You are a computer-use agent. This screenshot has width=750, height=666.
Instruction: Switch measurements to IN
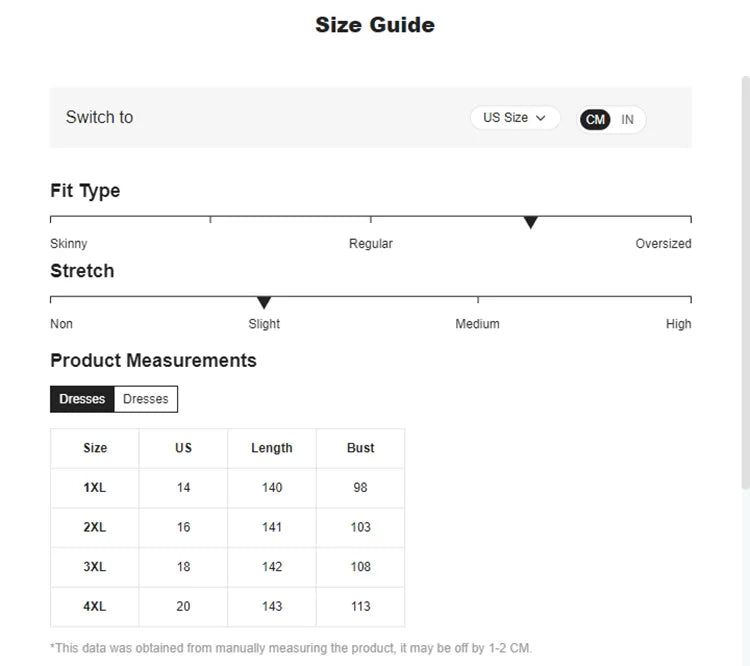tap(627, 120)
